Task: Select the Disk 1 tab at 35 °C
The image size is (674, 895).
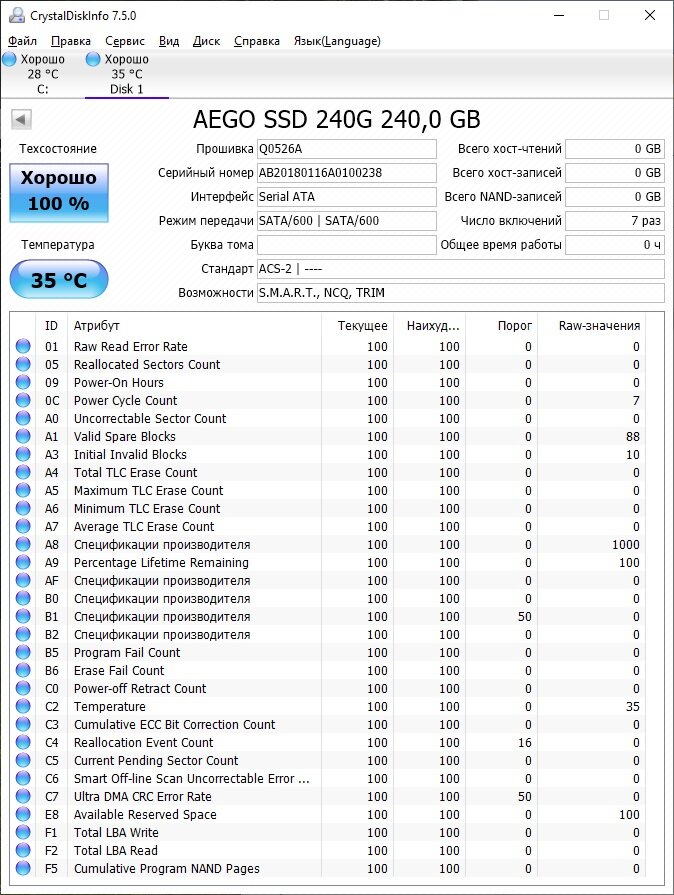Action: 127,74
